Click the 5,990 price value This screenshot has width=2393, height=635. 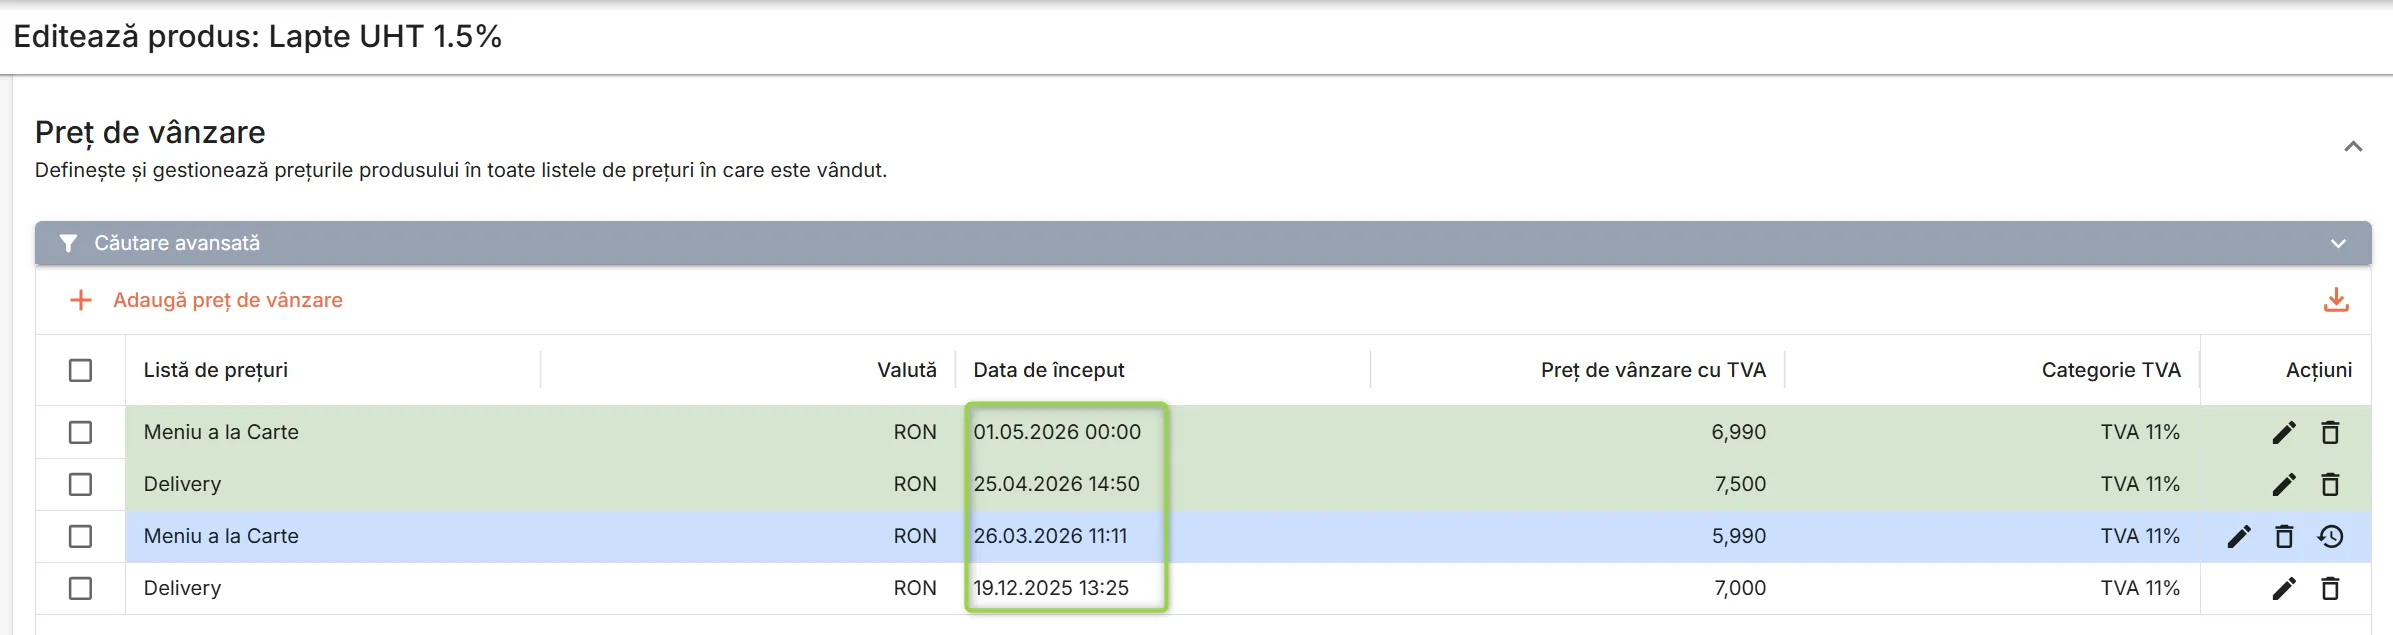[1739, 536]
